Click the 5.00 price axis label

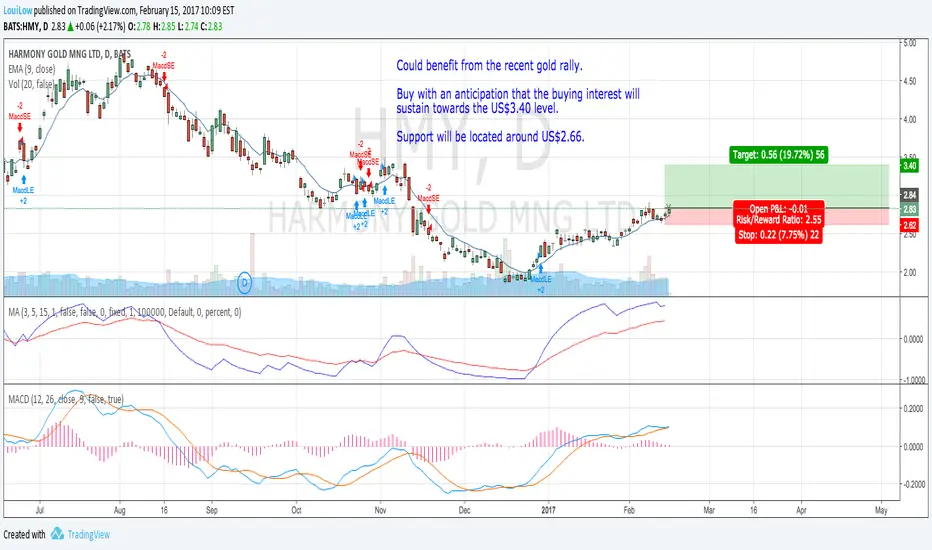[909, 43]
